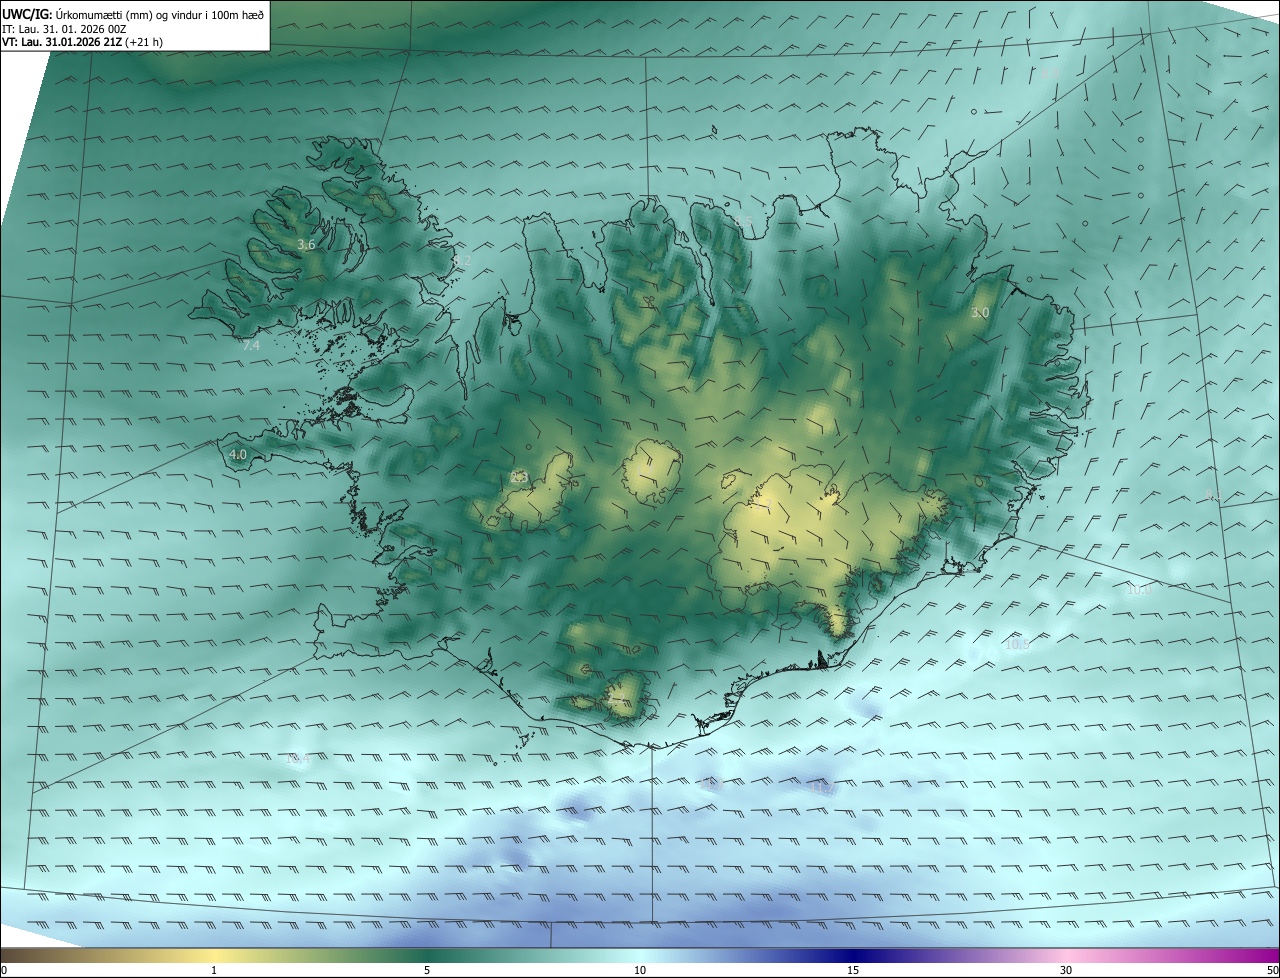Image resolution: width=1280 pixels, height=978 pixels.
Task: Click the 3.0 value label in the northeast
Action: tap(980, 313)
